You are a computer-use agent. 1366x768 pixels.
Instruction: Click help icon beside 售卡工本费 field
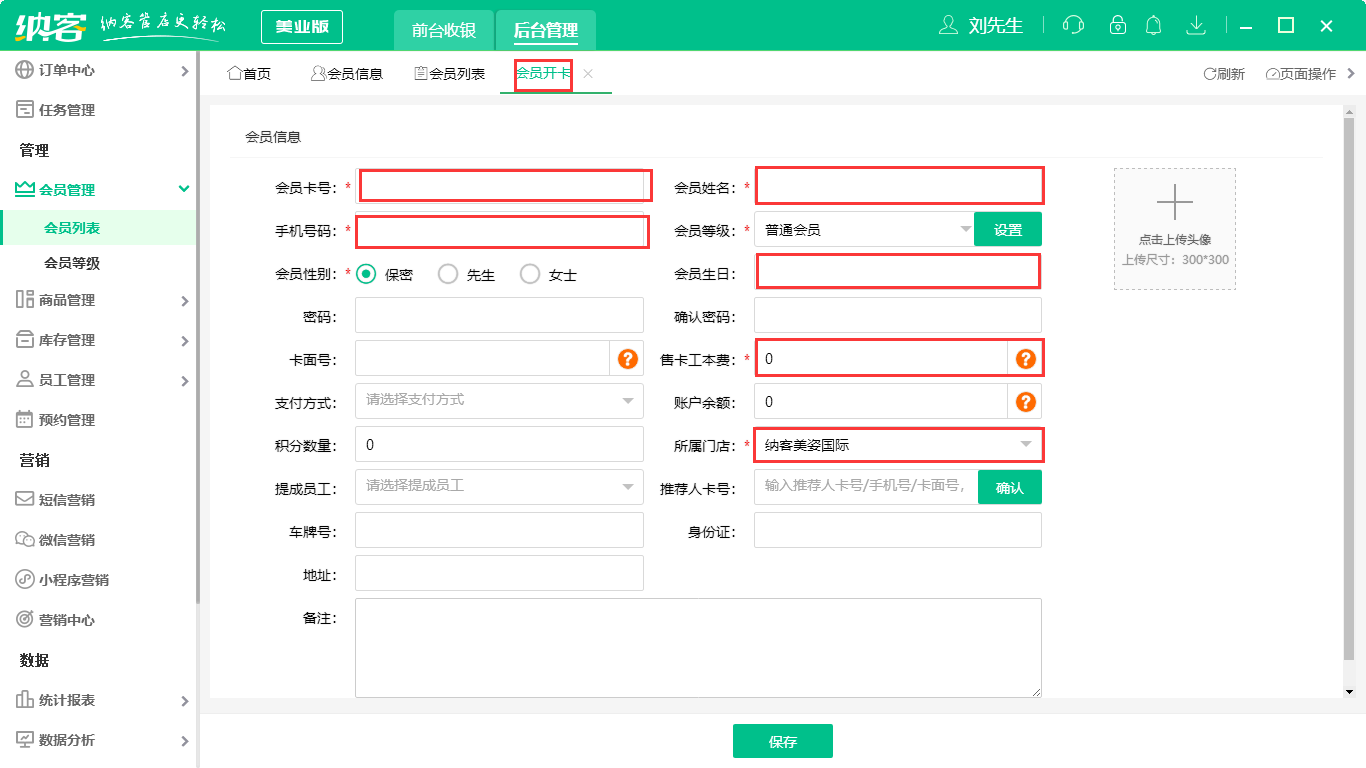pyautogui.click(x=1025, y=359)
